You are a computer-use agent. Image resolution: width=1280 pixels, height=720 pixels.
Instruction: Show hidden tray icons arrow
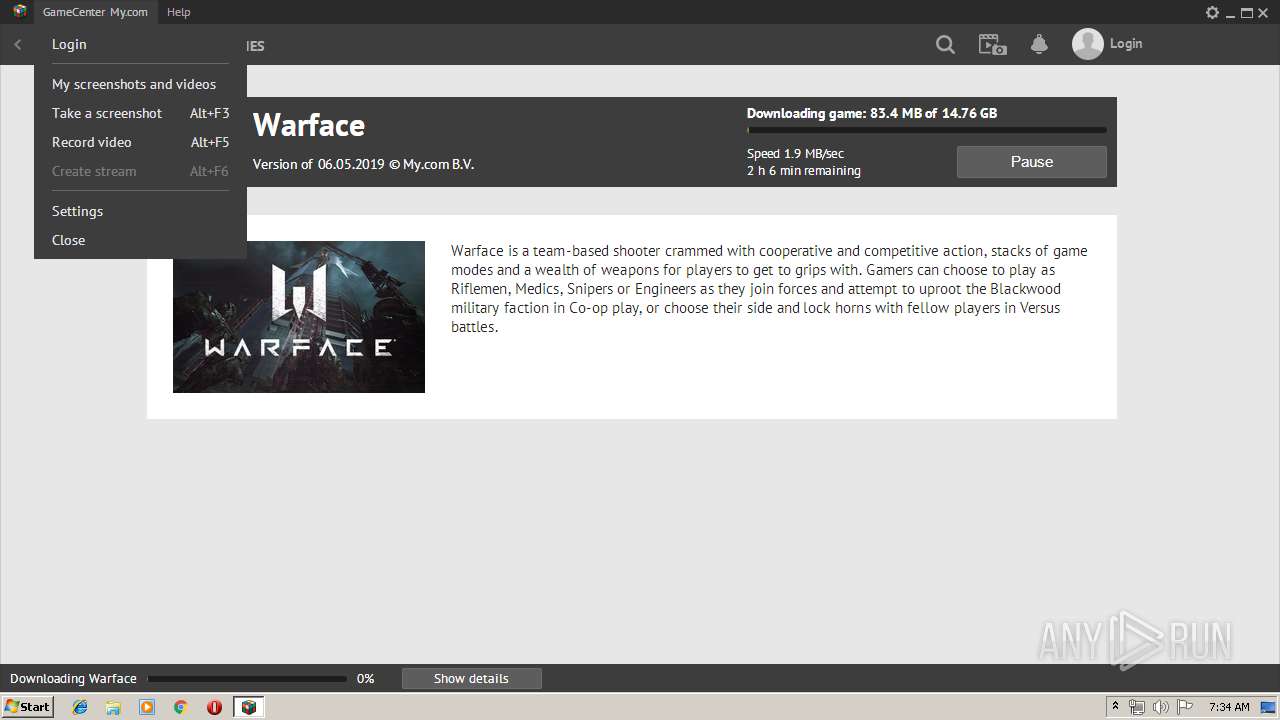[1115, 706]
